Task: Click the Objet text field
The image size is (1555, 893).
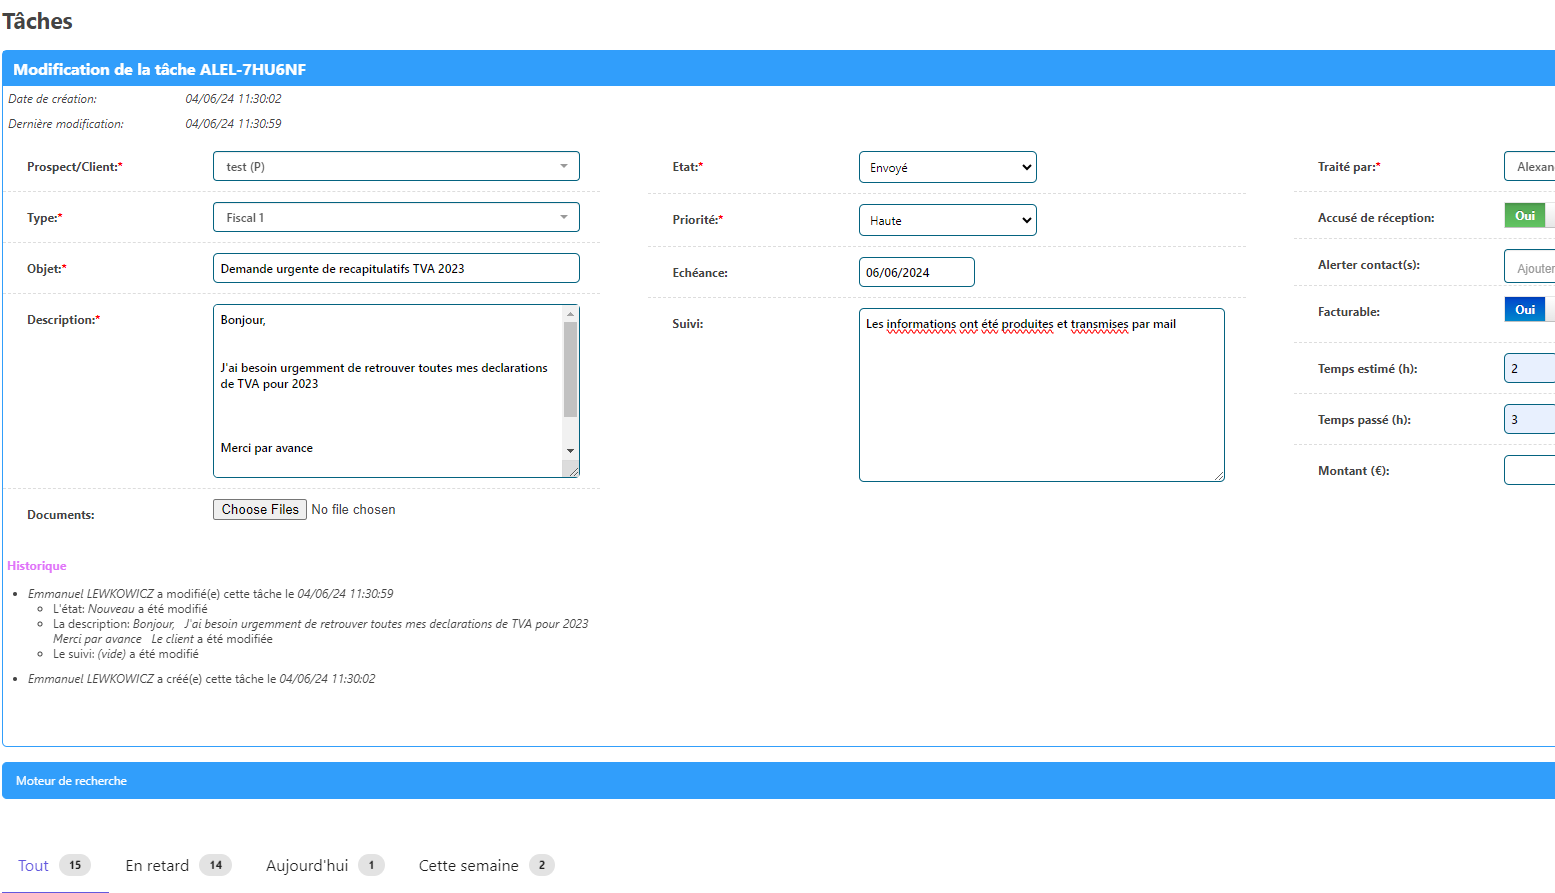Action: point(396,269)
